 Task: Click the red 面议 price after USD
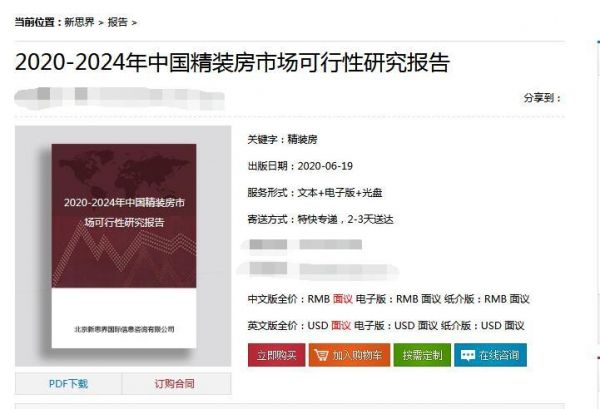point(341,326)
